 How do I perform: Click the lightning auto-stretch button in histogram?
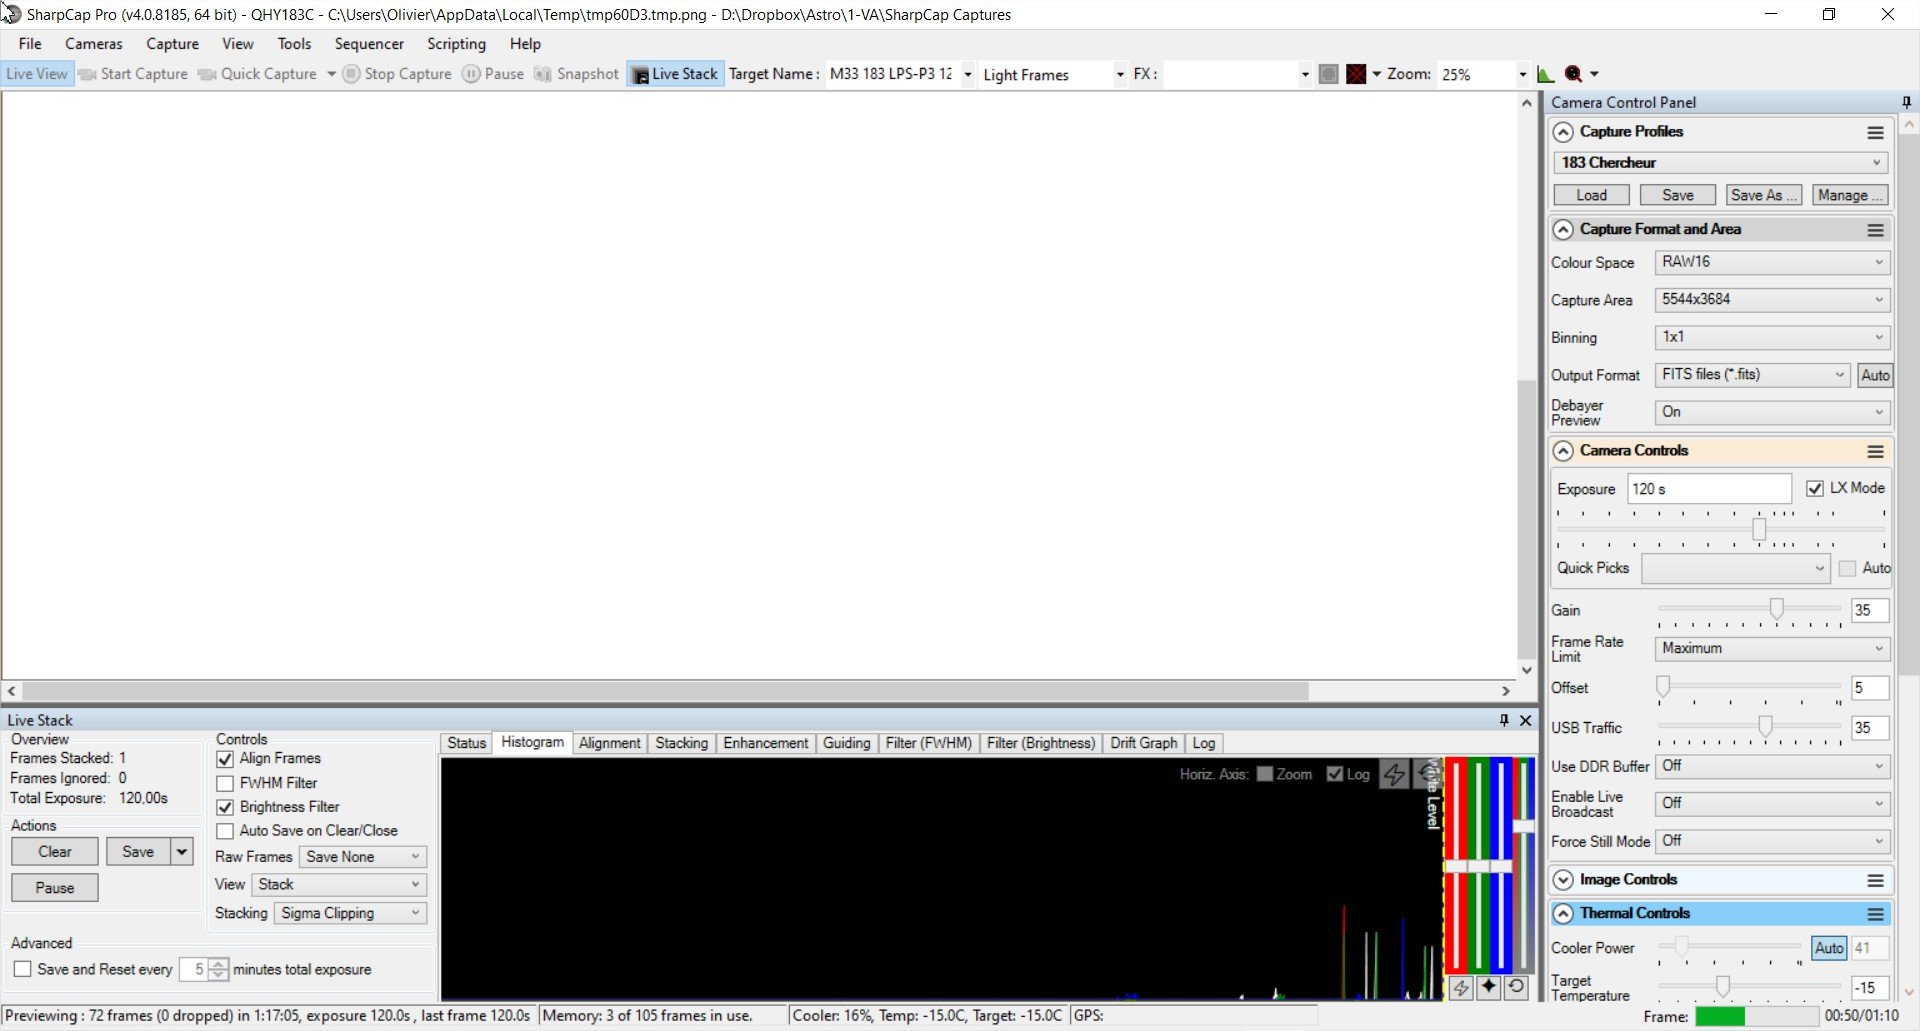tap(1394, 774)
